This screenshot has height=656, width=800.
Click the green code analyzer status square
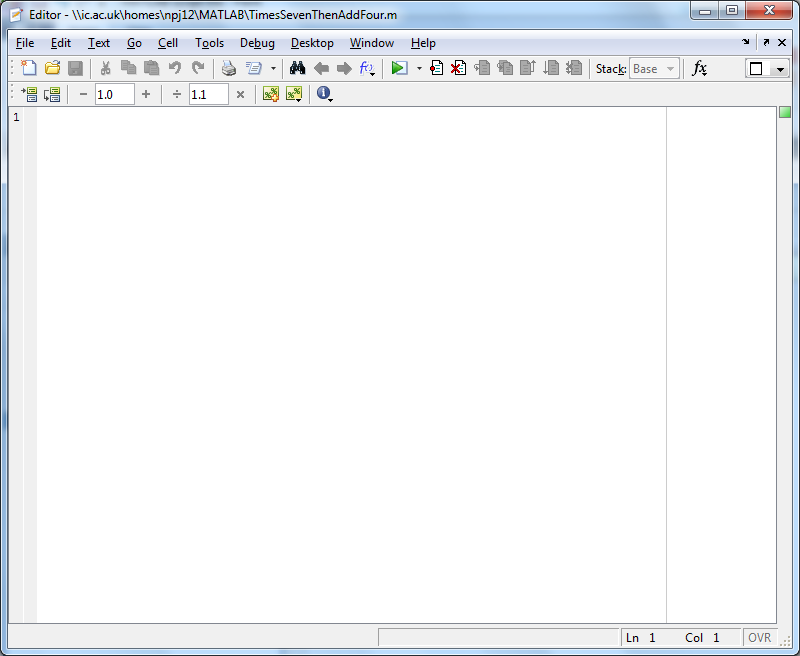point(785,112)
